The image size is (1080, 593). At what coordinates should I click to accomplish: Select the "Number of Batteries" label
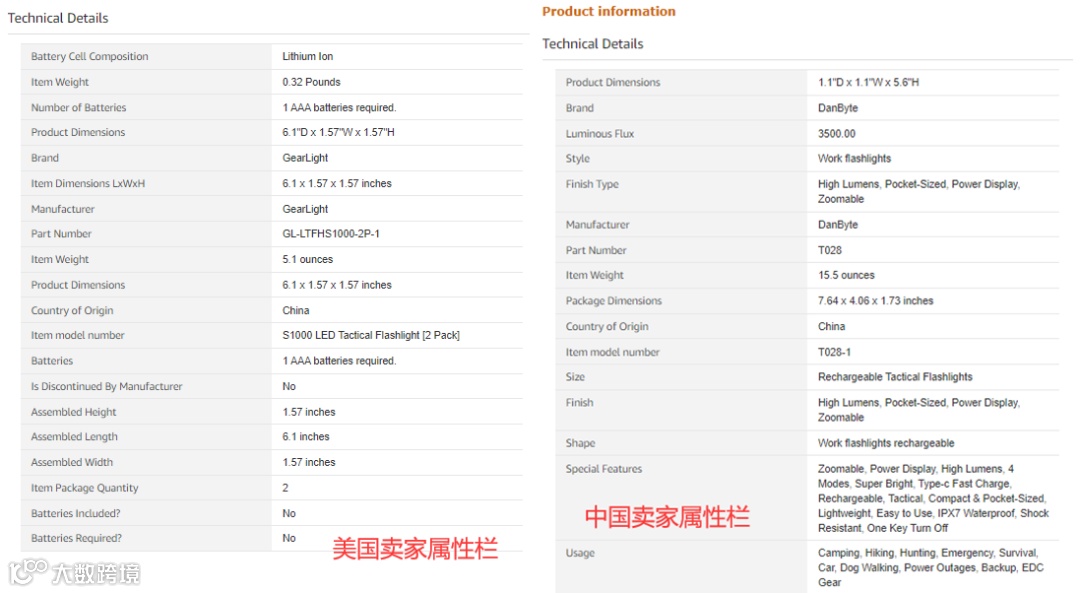click(x=79, y=107)
